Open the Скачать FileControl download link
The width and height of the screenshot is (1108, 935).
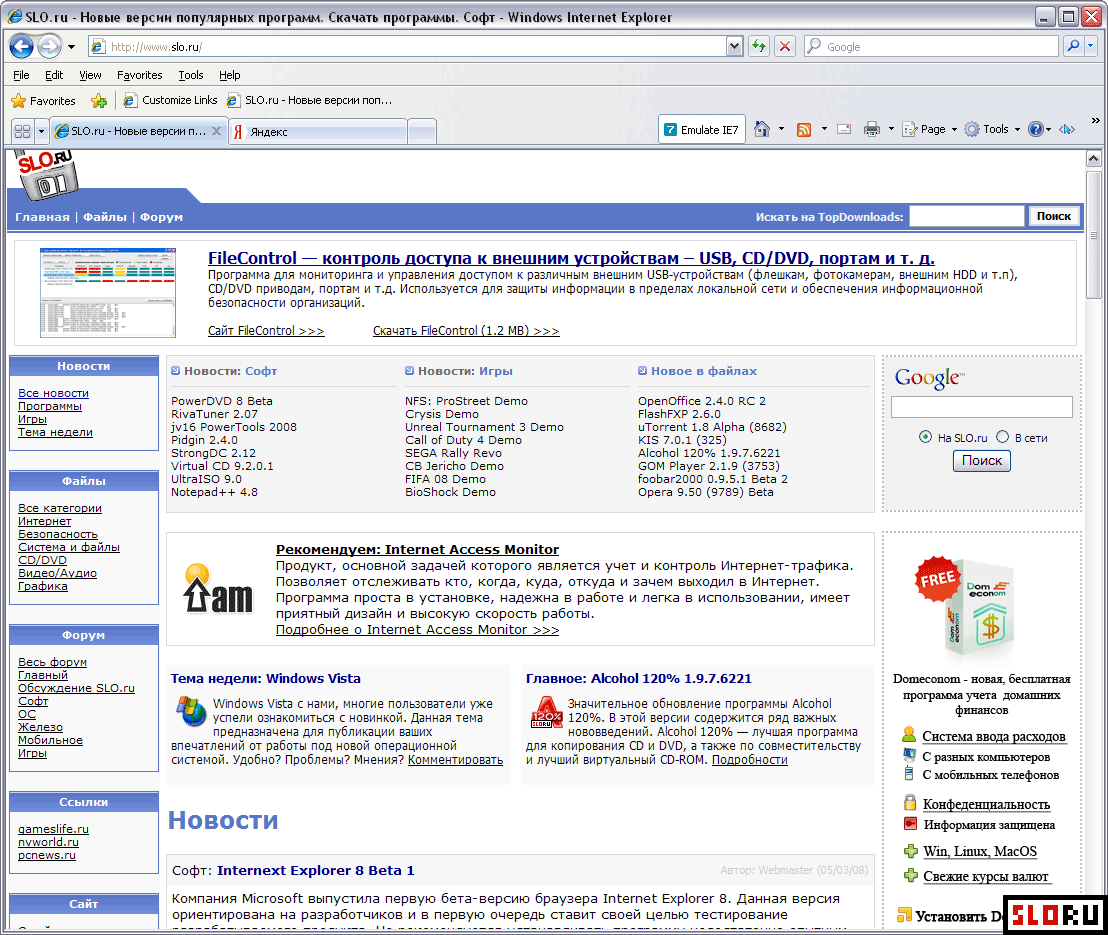coord(466,331)
